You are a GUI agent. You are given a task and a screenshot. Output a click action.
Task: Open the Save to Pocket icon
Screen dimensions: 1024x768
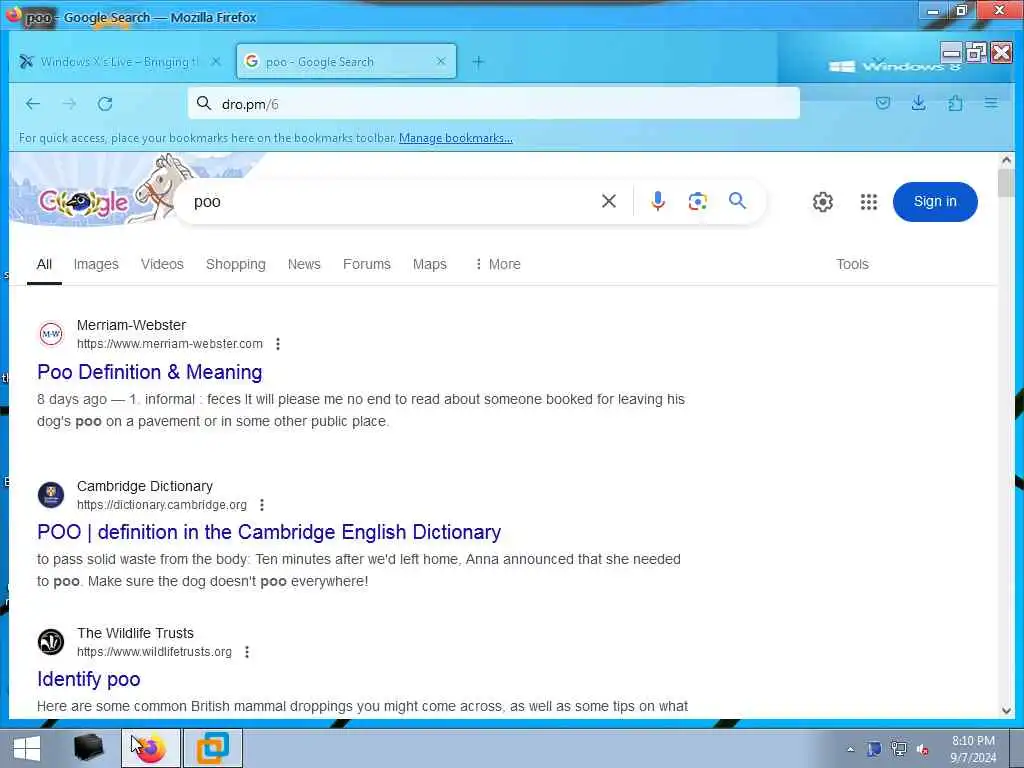coord(882,103)
